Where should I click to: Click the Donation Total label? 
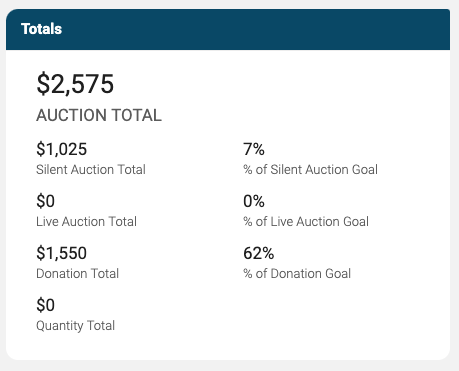click(x=77, y=273)
